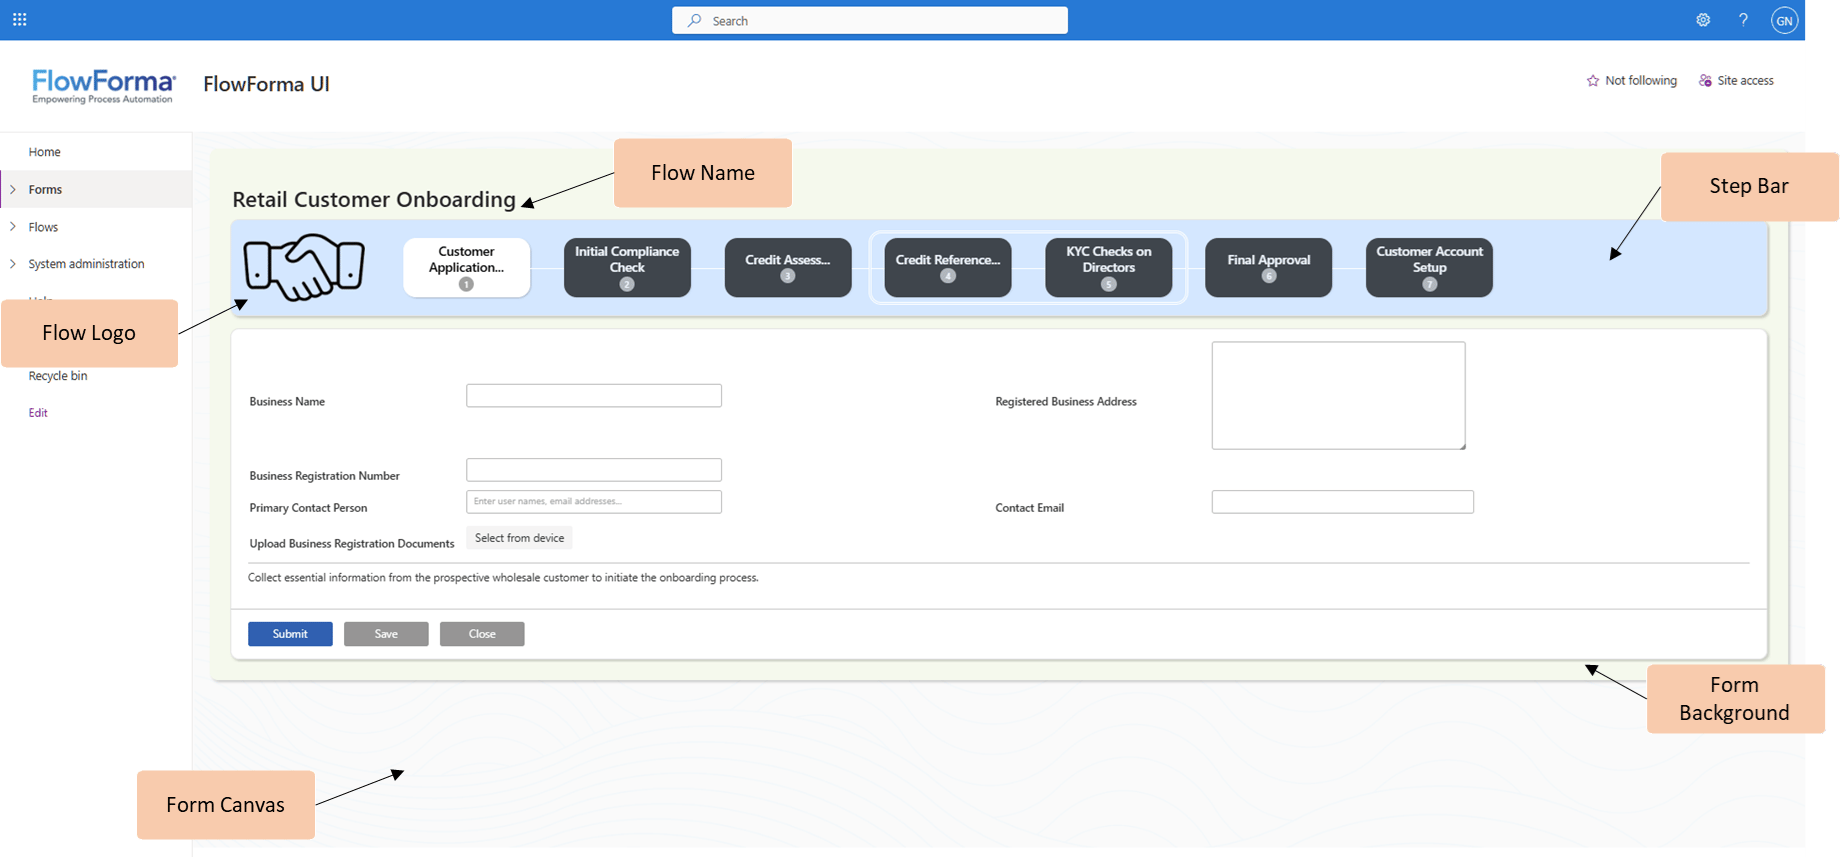Expand the Flows navigation chevron

pos(13,227)
